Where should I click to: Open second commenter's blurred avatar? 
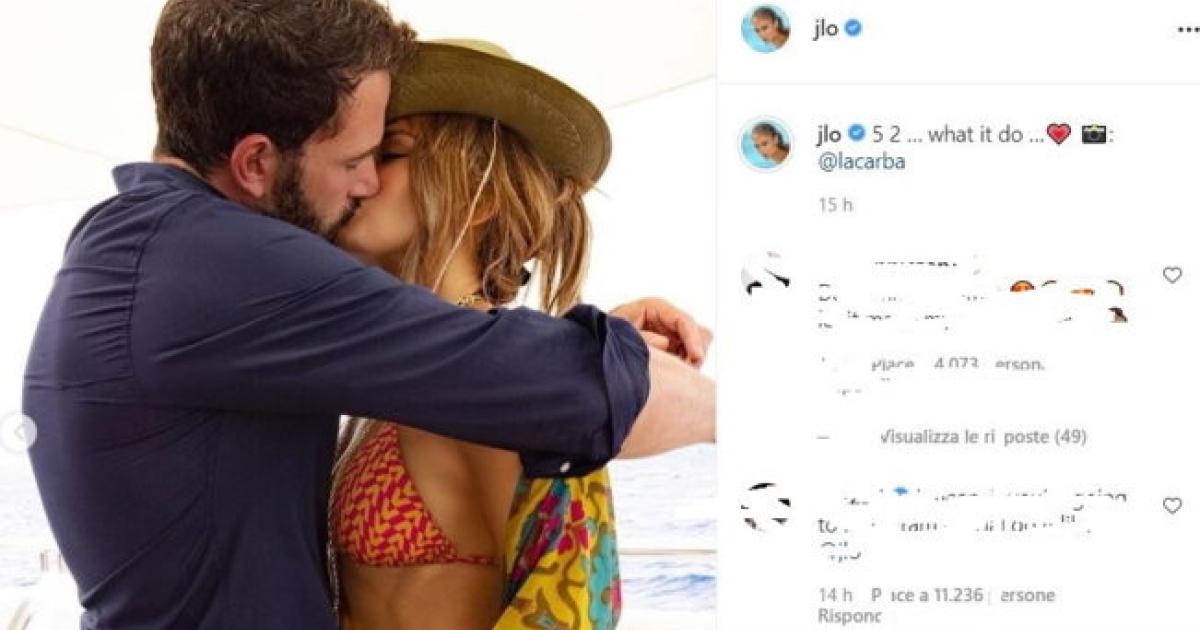[x=766, y=508]
